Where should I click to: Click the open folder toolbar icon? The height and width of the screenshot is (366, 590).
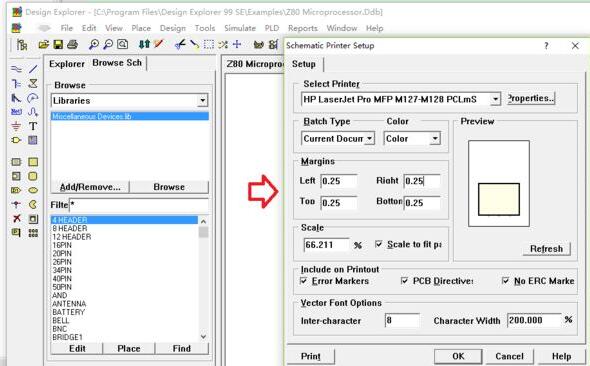[x=44, y=45]
